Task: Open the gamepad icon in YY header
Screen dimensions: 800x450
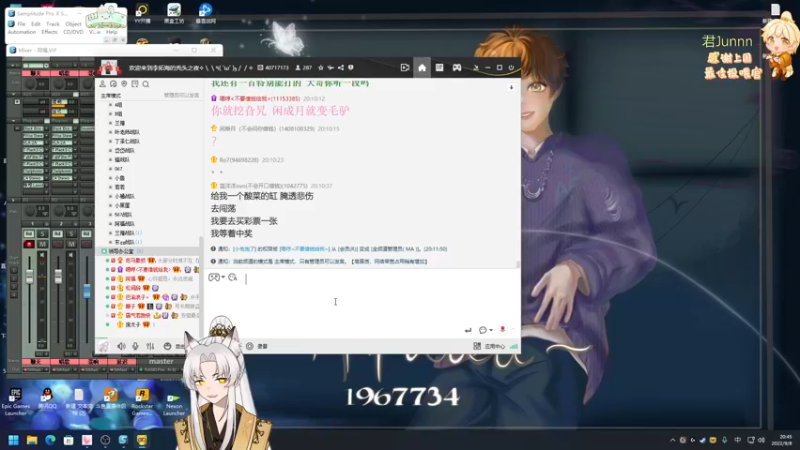Action: pos(457,67)
